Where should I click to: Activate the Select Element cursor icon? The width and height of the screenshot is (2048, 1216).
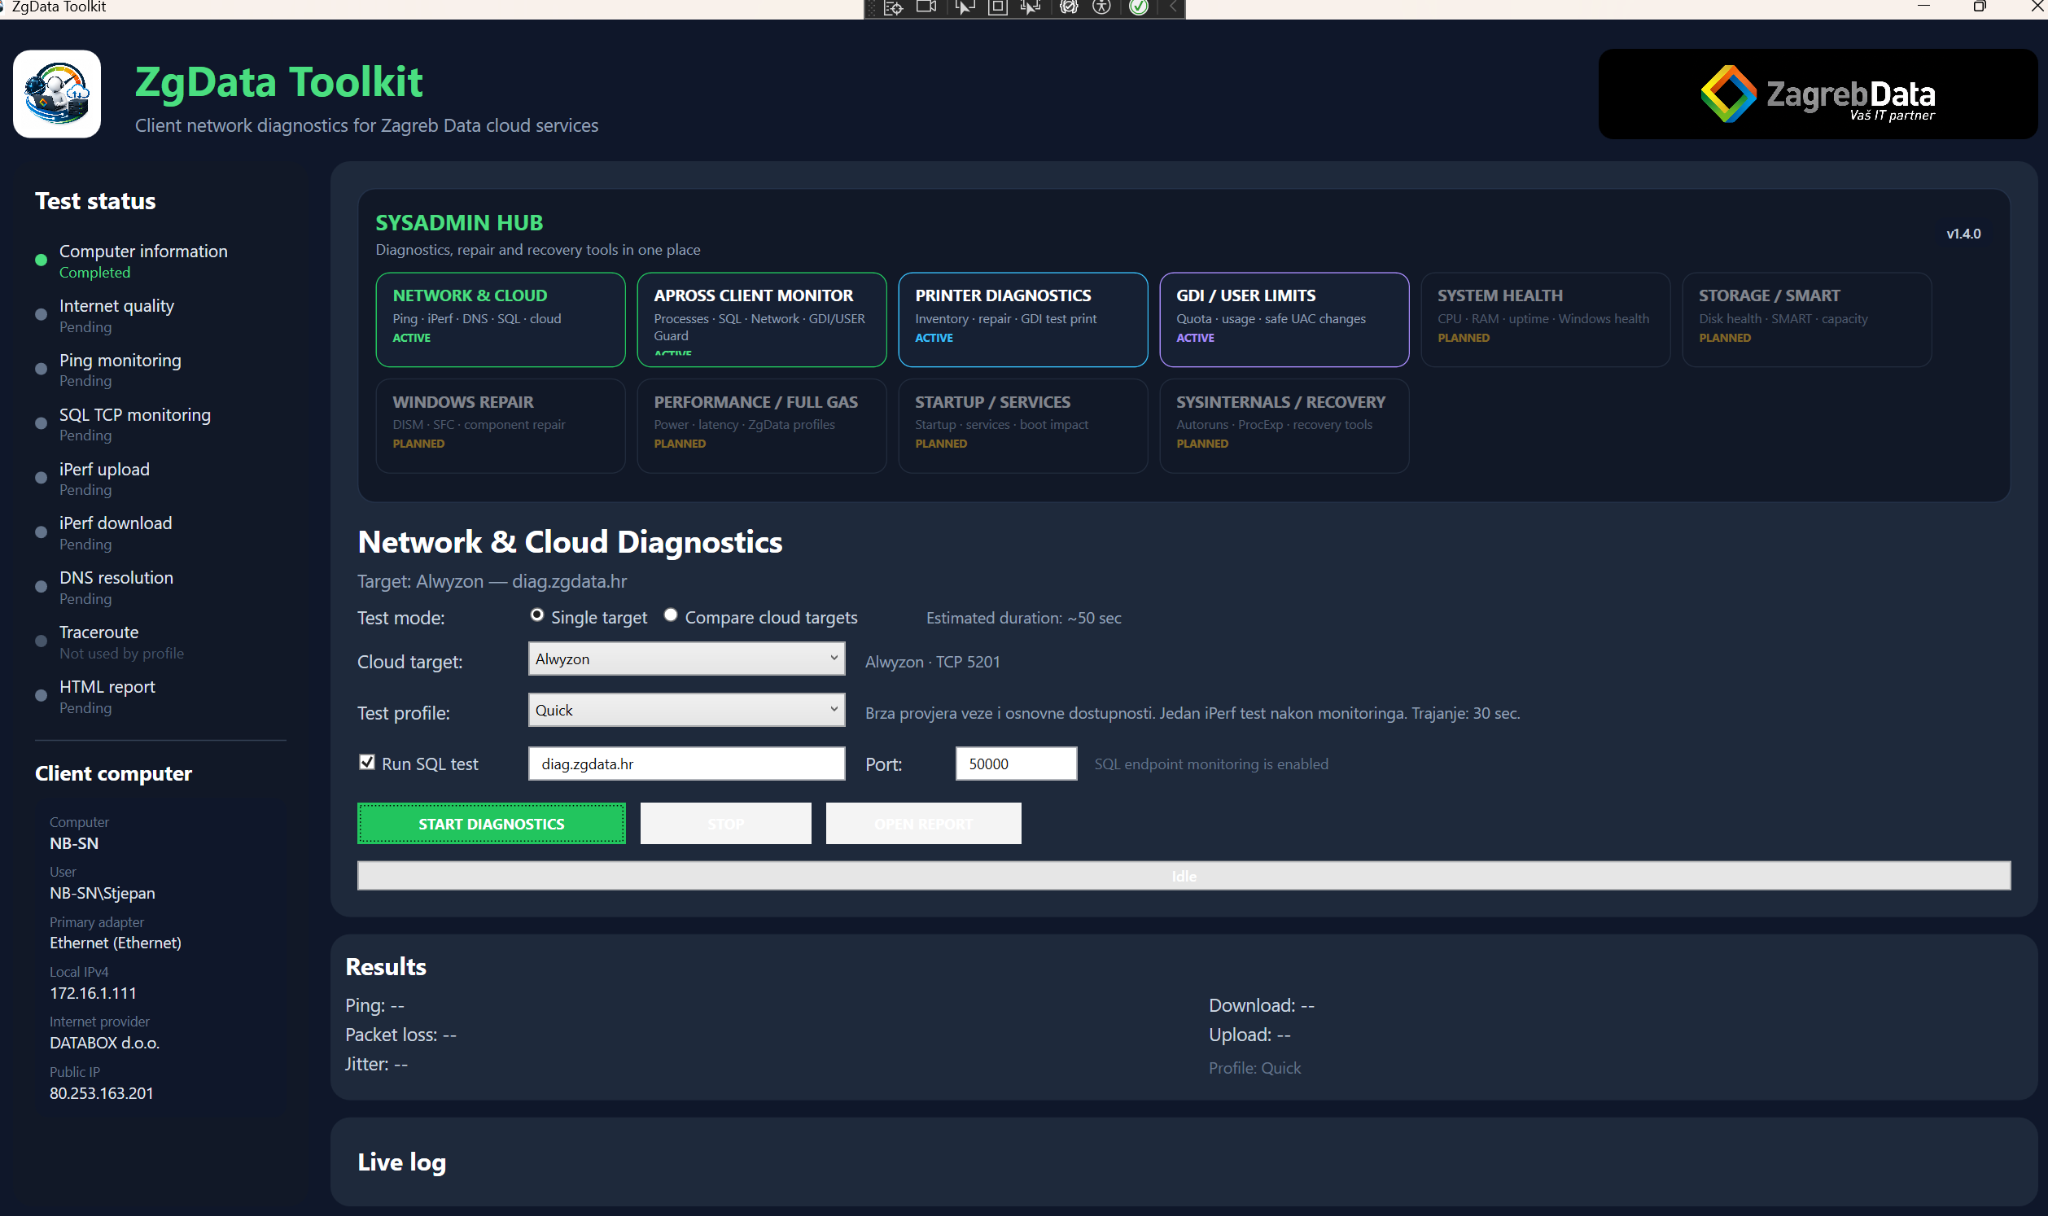(964, 8)
